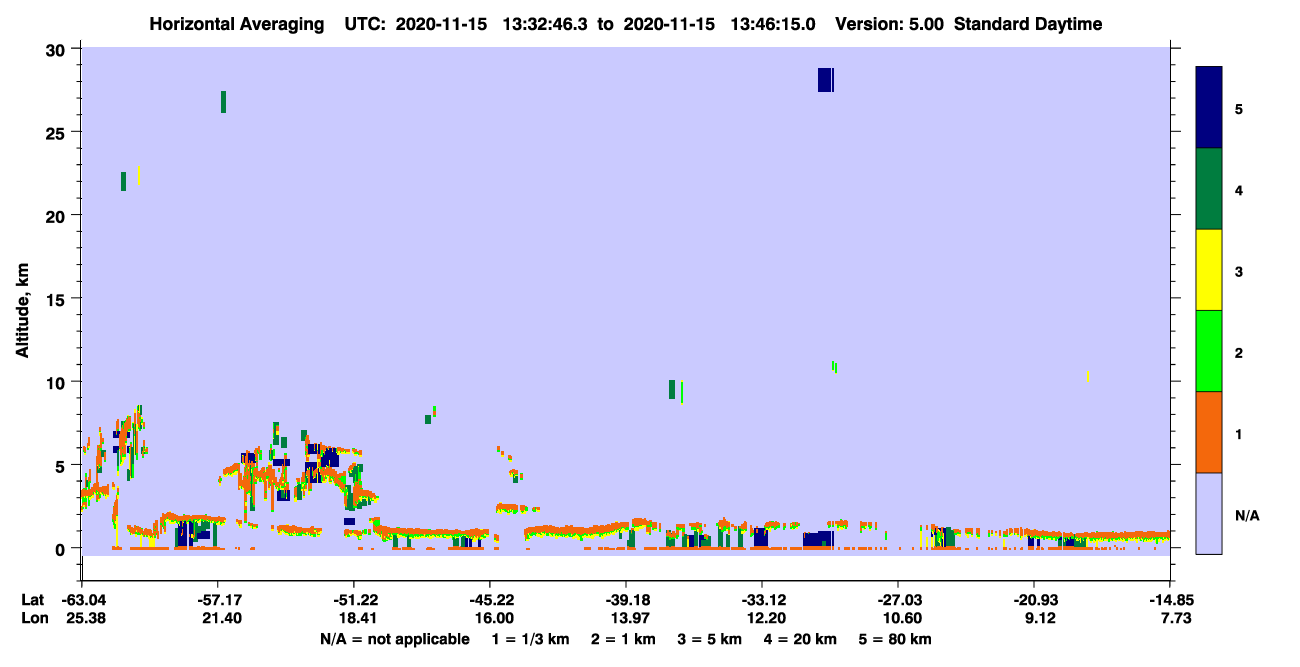
Task: Click the colorbar label '4'
Action: click(x=1239, y=189)
